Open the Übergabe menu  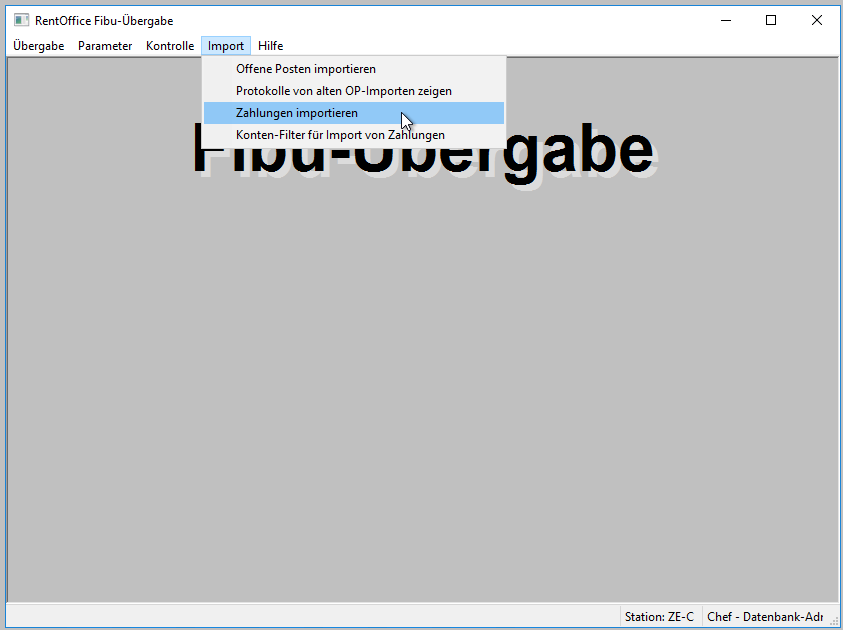point(39,46)
